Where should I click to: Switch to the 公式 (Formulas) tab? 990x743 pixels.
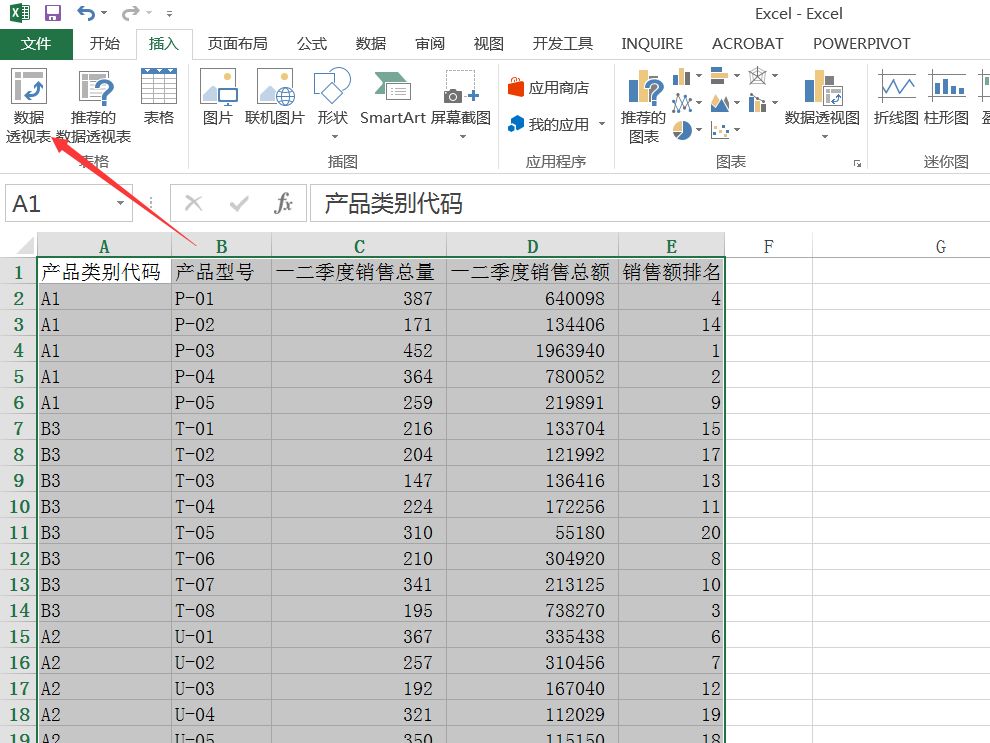pyautogui.click(x=311, y=44)
